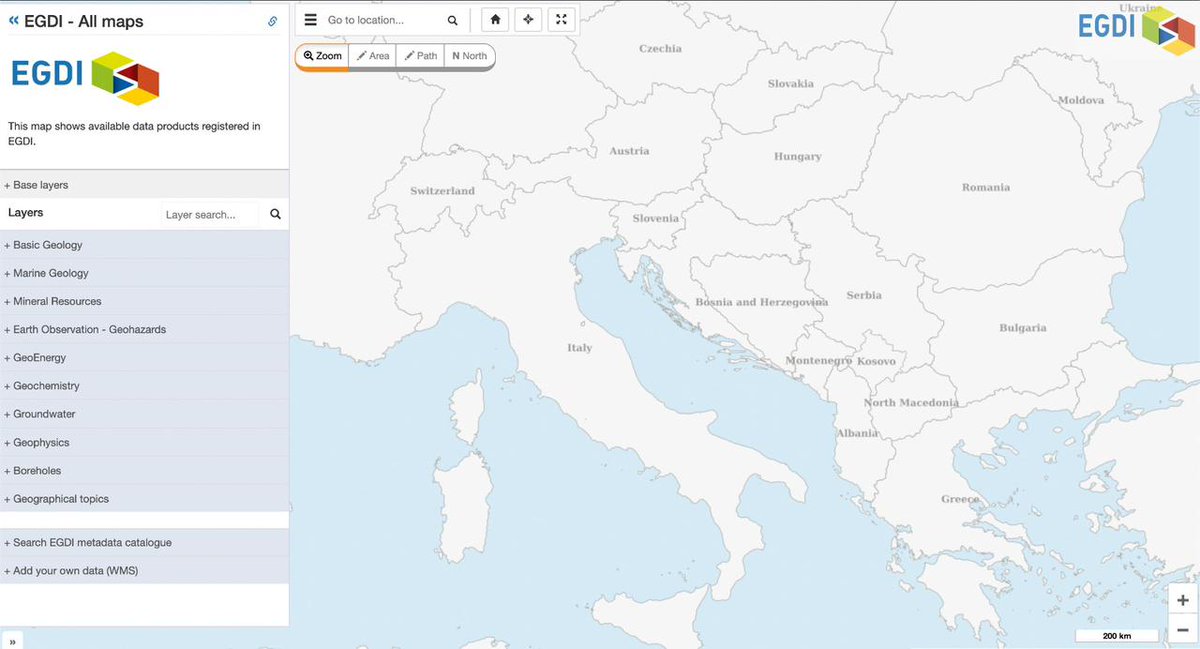
Task: Expand Base layers section
Action: (144, 185)
